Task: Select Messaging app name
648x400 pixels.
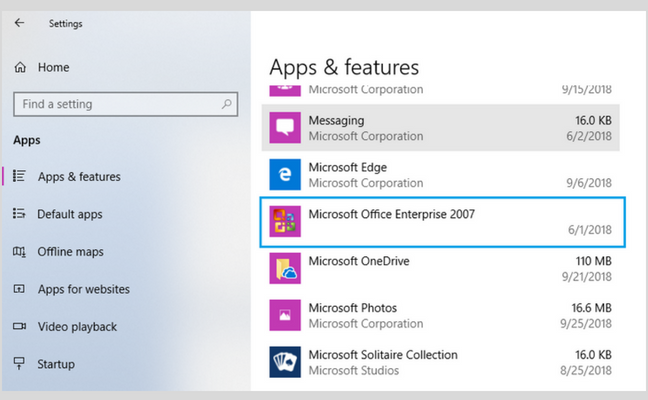Action: point(336,120)
